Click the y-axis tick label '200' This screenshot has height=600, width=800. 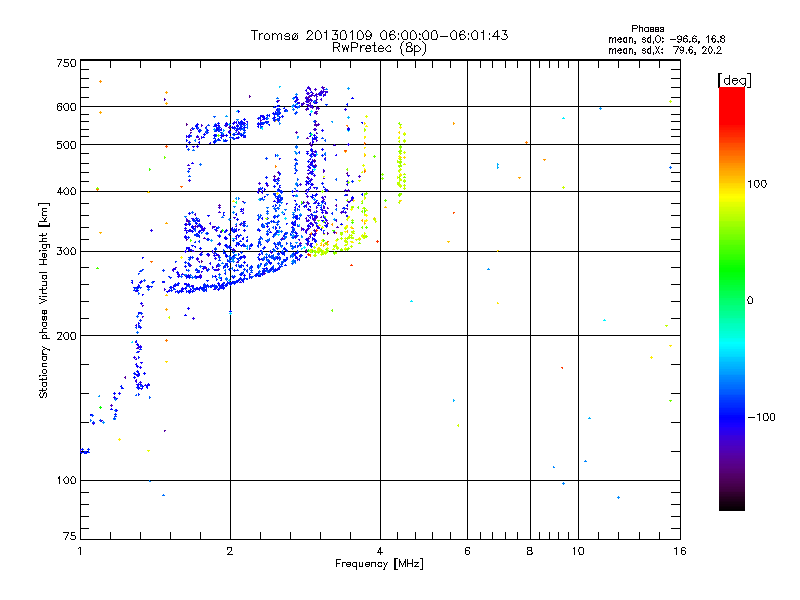click(67, 336)
